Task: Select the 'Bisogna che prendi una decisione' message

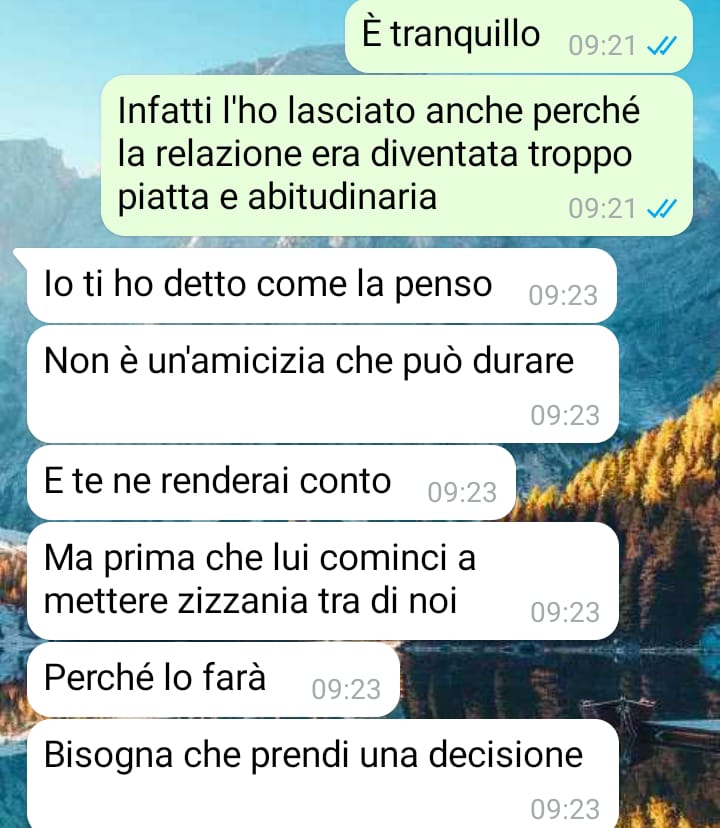Action: click(322, 774)
